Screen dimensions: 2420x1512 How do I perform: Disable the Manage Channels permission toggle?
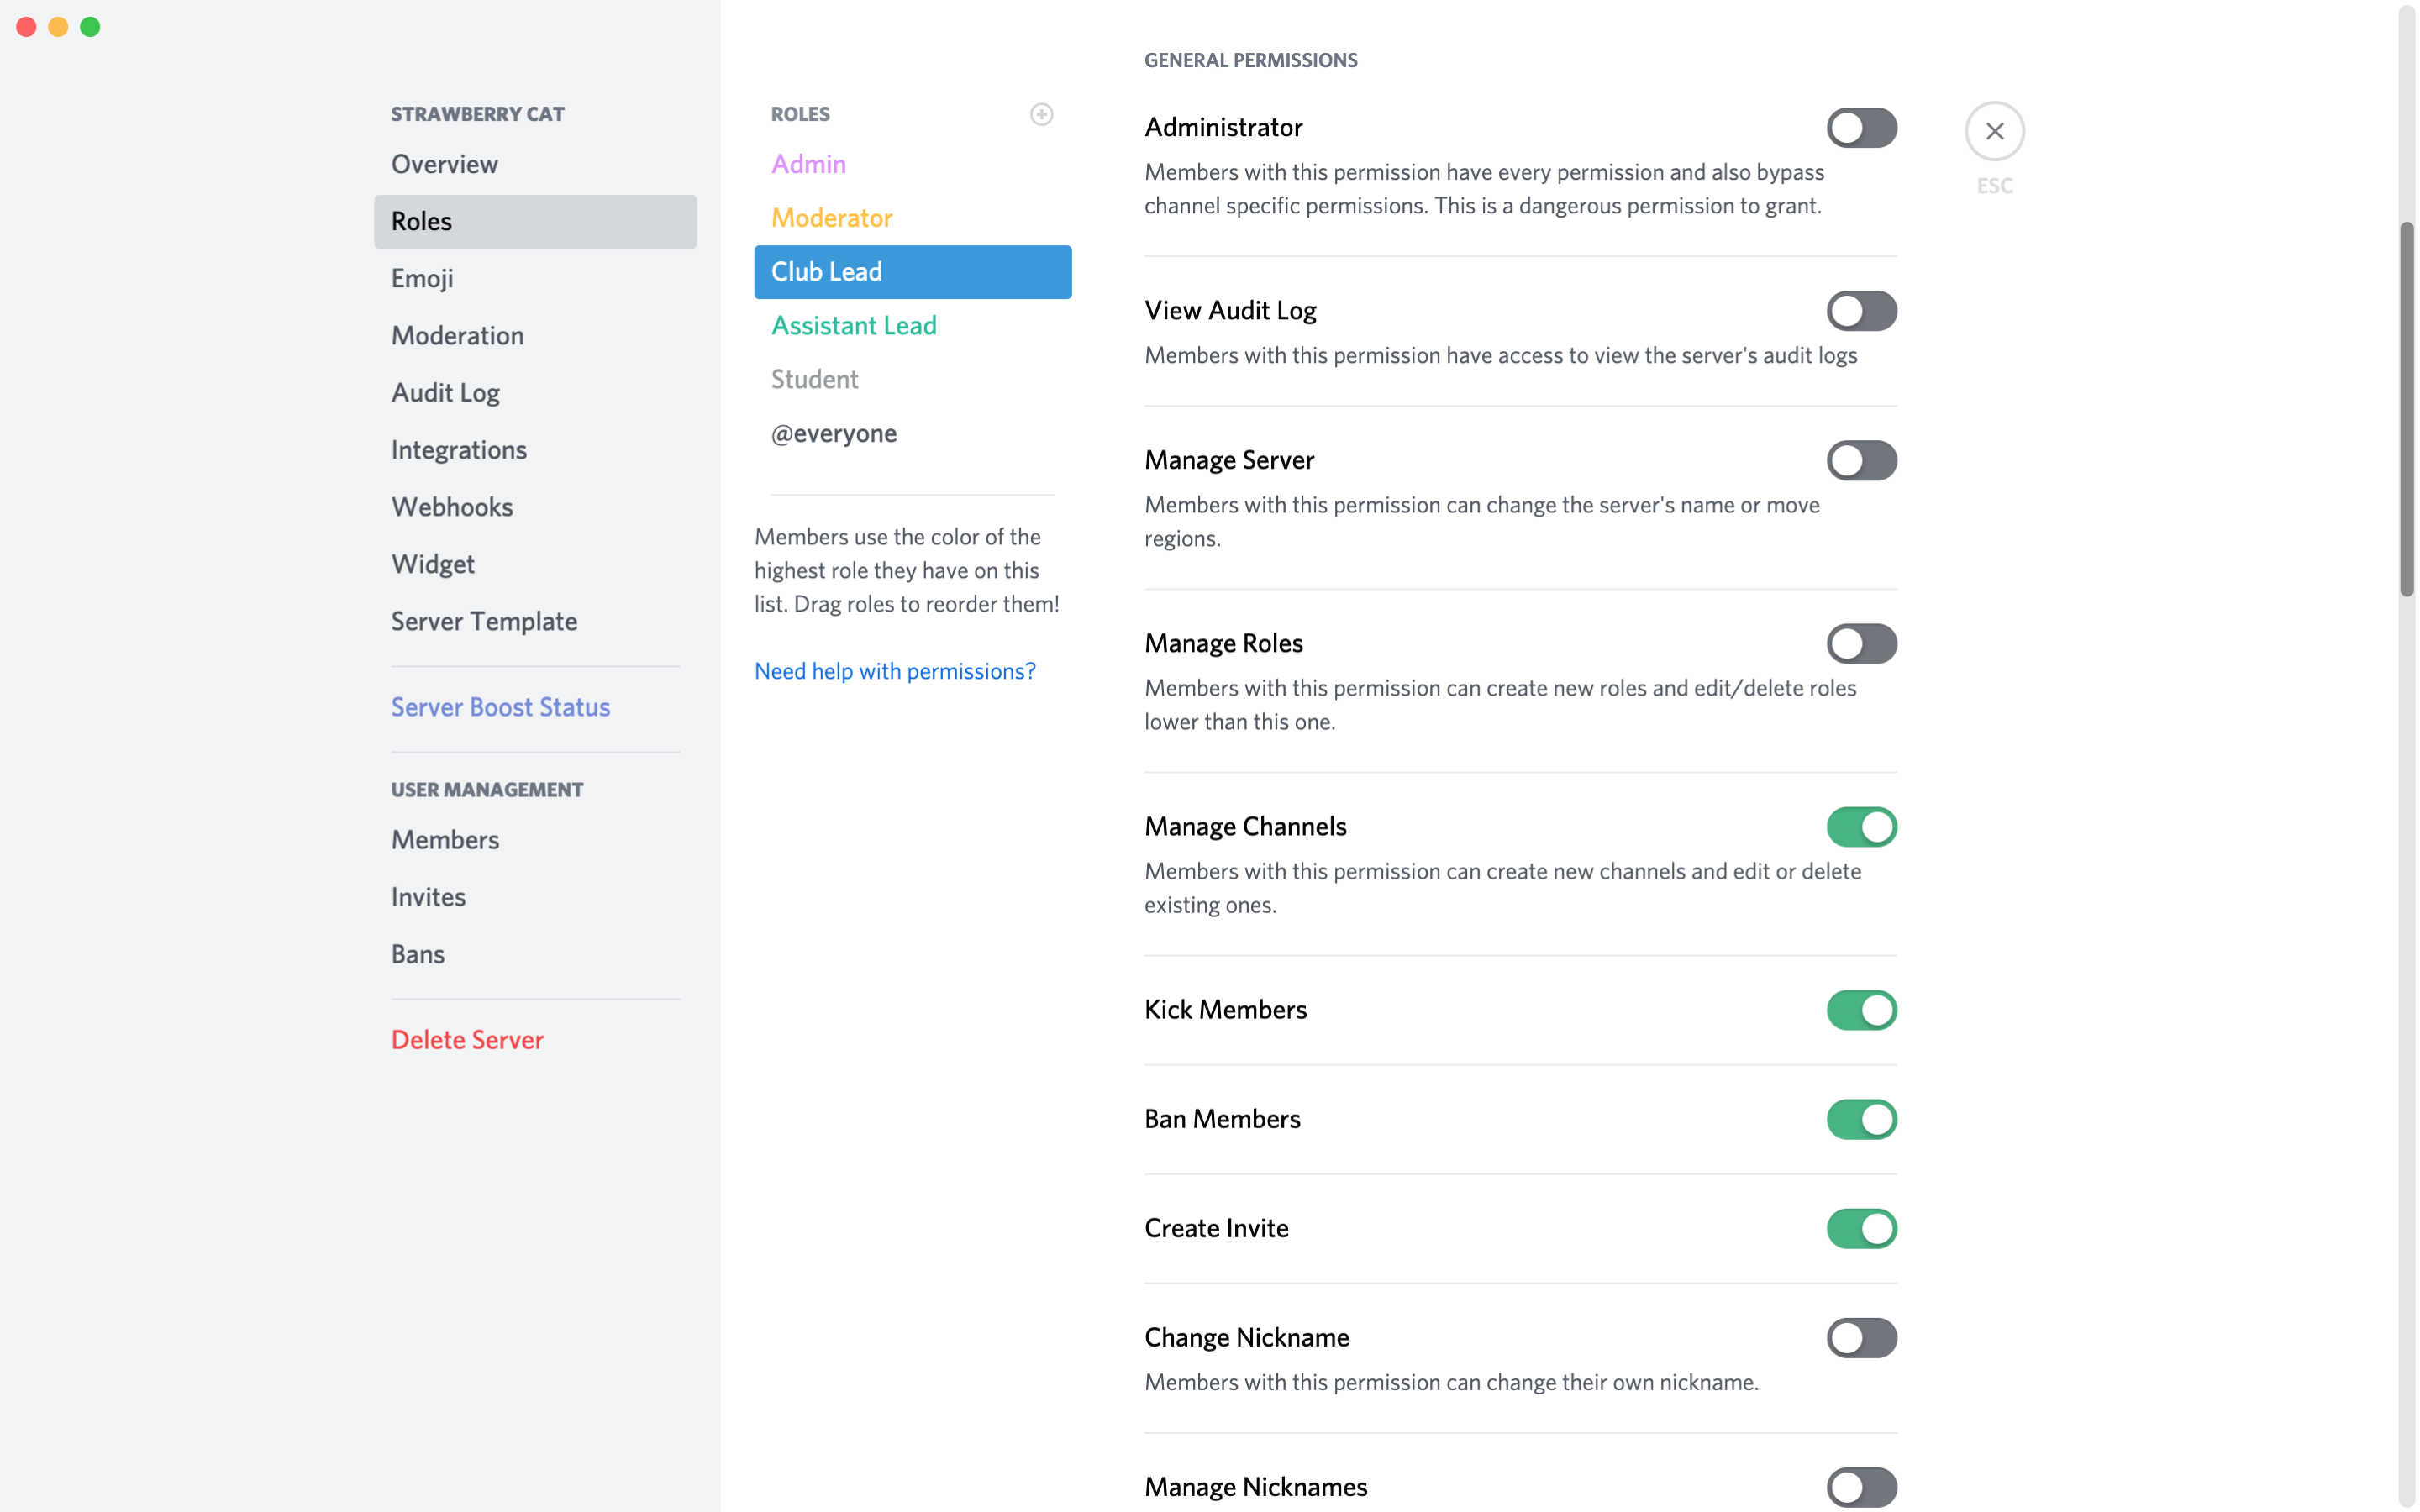pyautogui.click(x=1860, y=826)
